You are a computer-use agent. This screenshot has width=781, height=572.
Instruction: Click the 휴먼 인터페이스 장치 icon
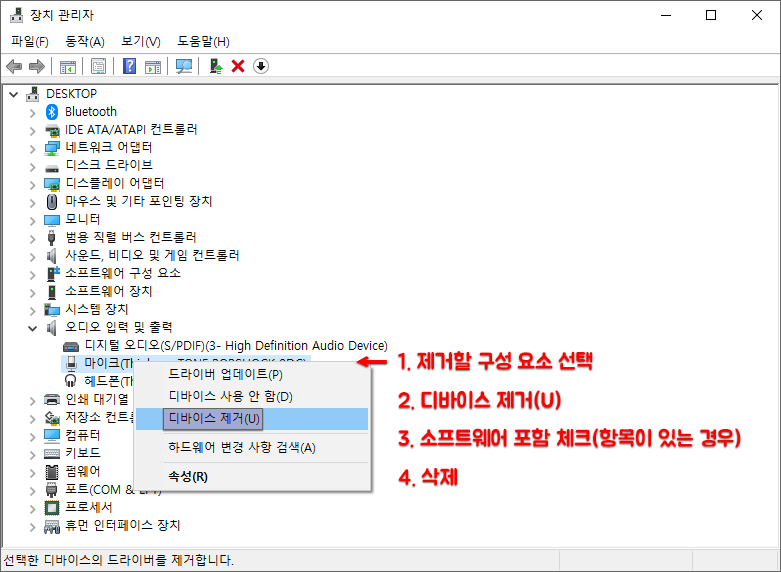pos(52,526)
